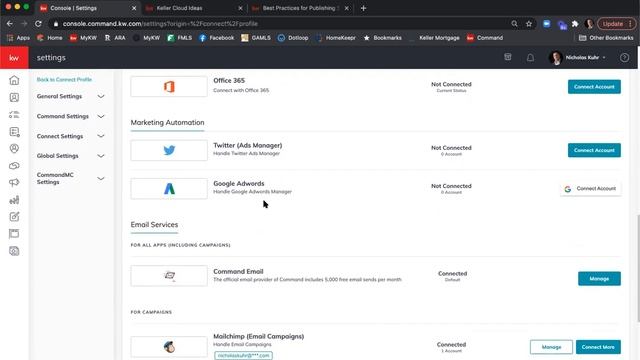Manage the Command Email service
The width and height of the screenshot is (640, 360).
point(599,279)
